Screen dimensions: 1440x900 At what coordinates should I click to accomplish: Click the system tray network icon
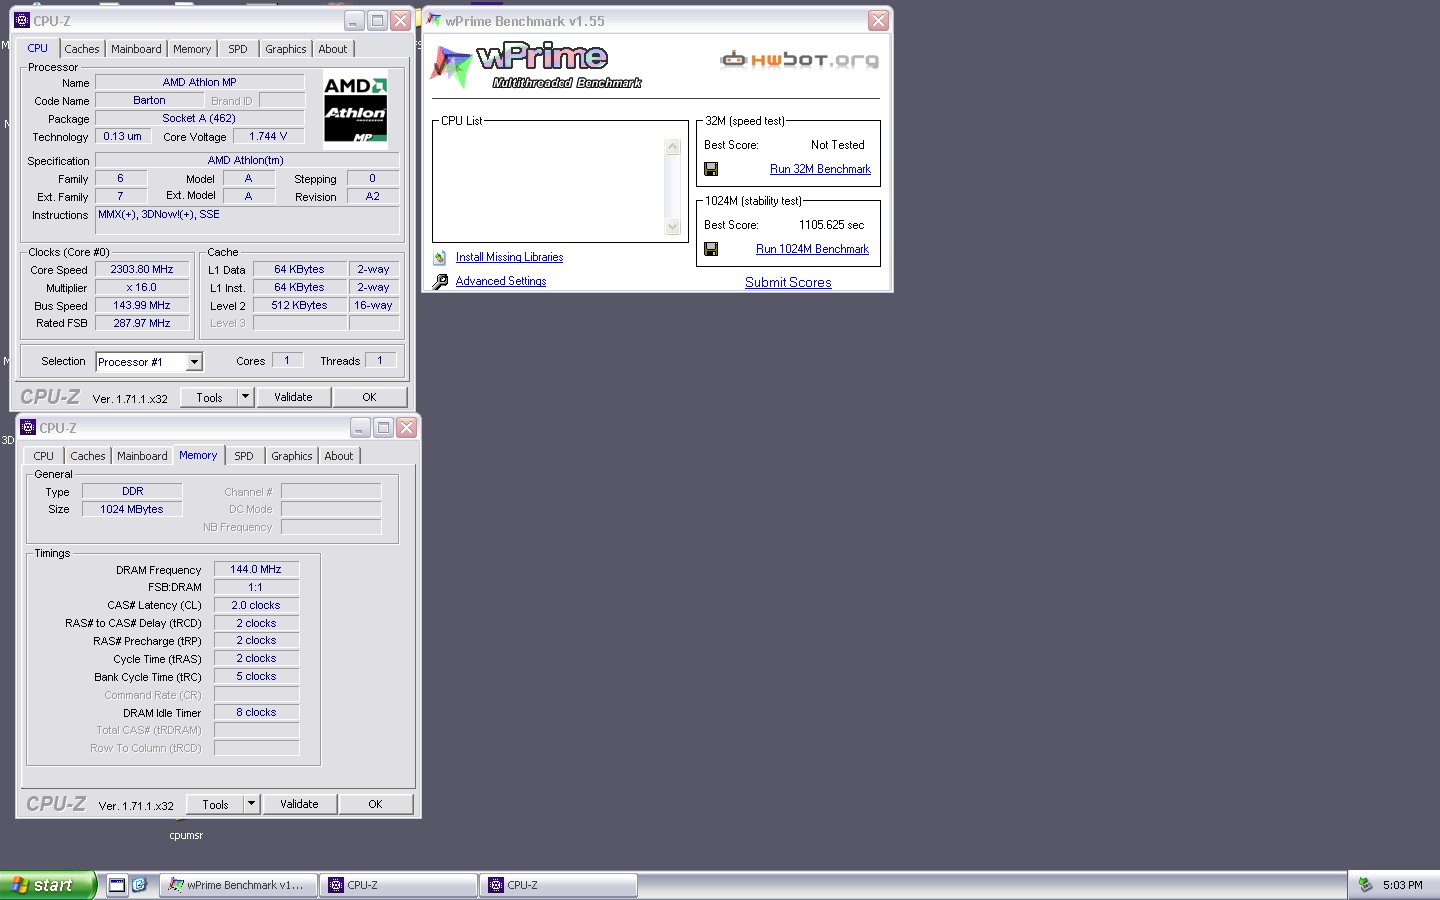coord(1365,885)
